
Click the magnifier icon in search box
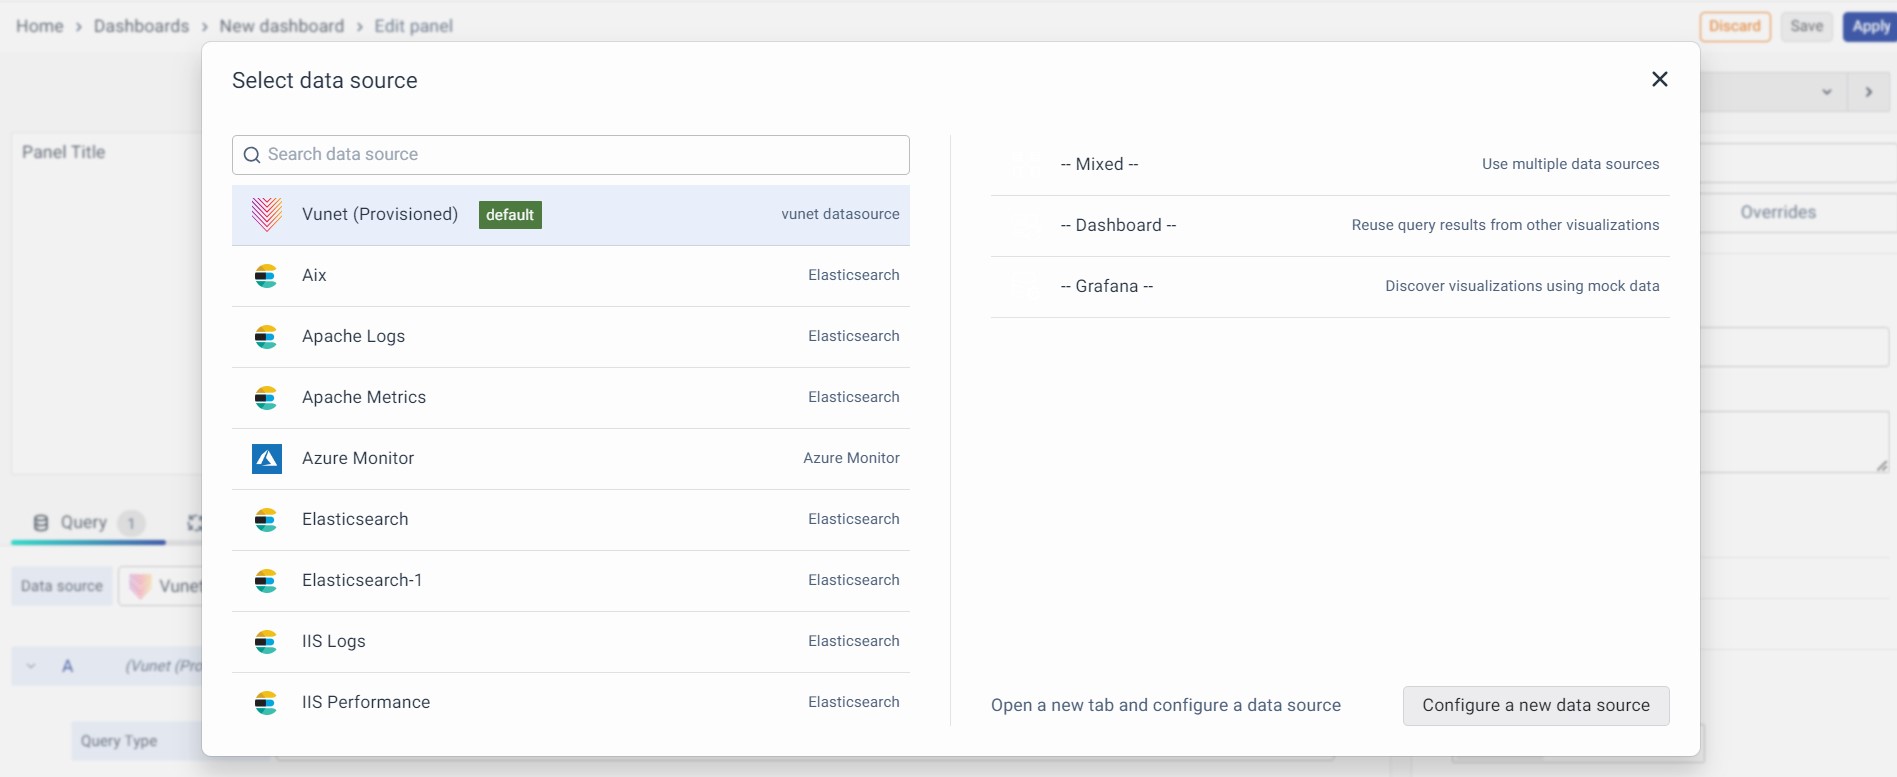(252, 155)
